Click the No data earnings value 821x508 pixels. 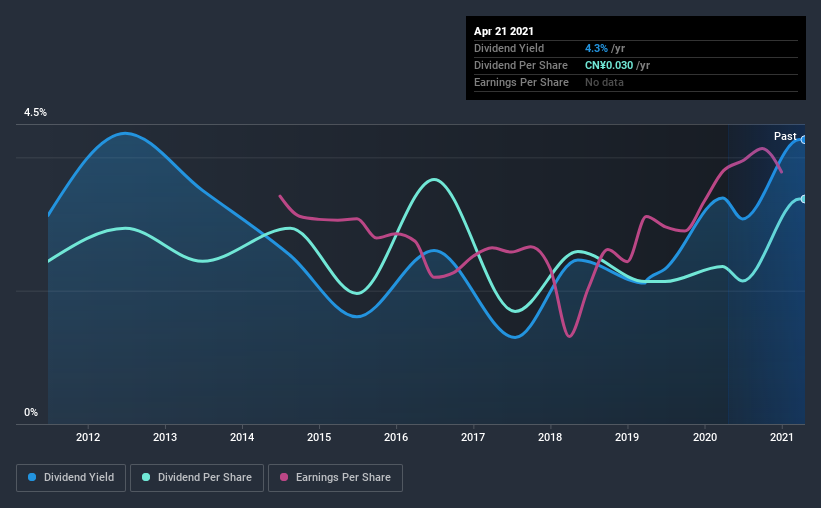click(x=604, y=82)
